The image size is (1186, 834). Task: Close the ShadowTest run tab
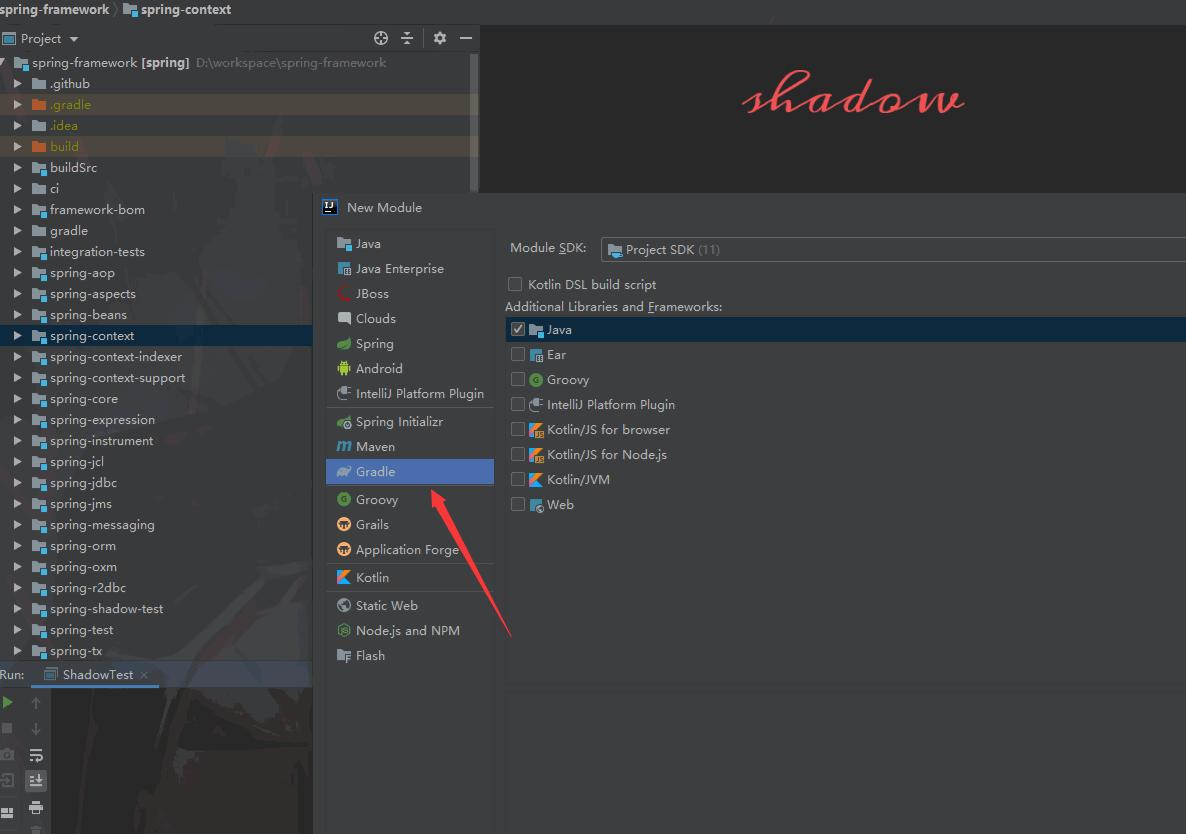tap(144, 674)
